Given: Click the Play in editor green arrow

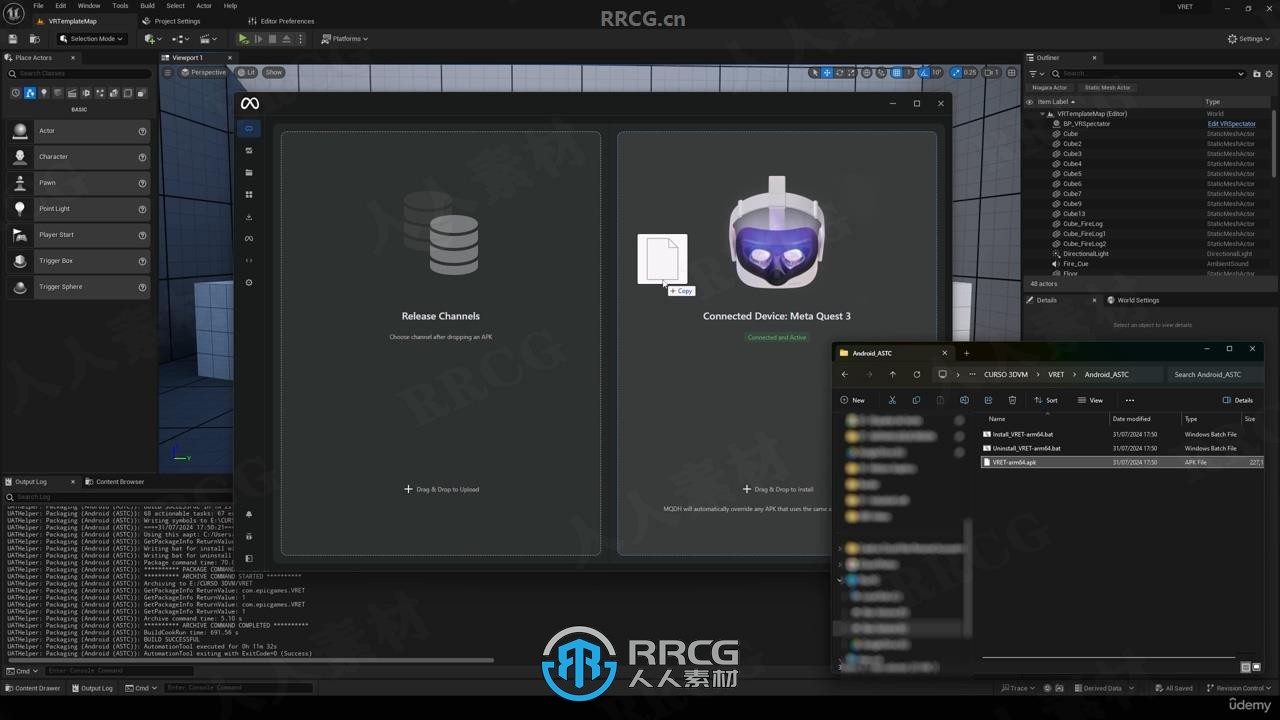Looking at the screenshot, I should [x=243, y=39].
